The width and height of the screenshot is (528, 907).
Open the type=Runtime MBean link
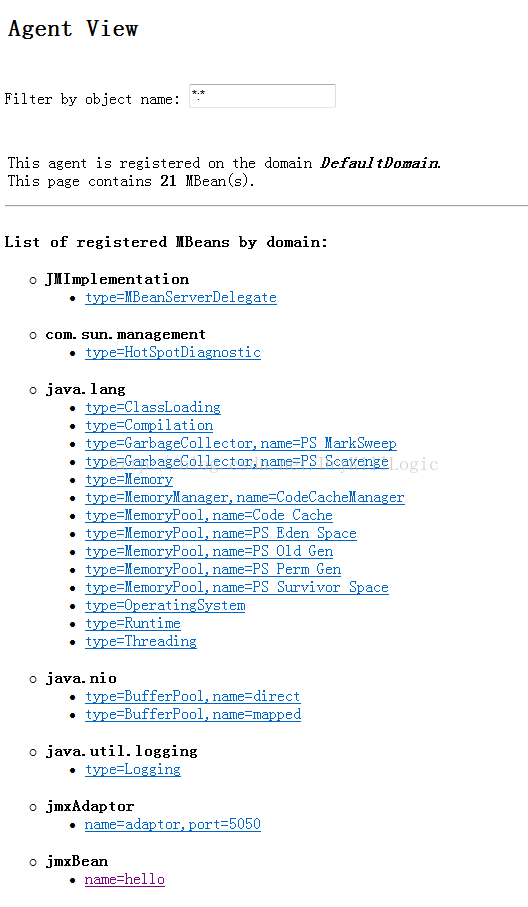[132, 623]
